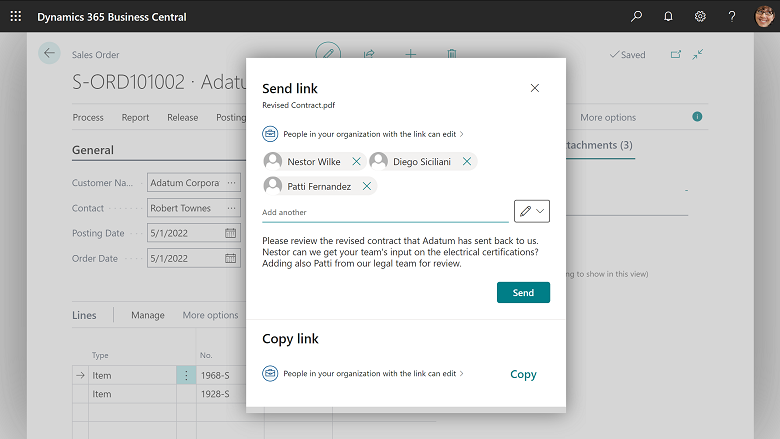
Task: Open the Report menu
Action: (x=135, y=117)
